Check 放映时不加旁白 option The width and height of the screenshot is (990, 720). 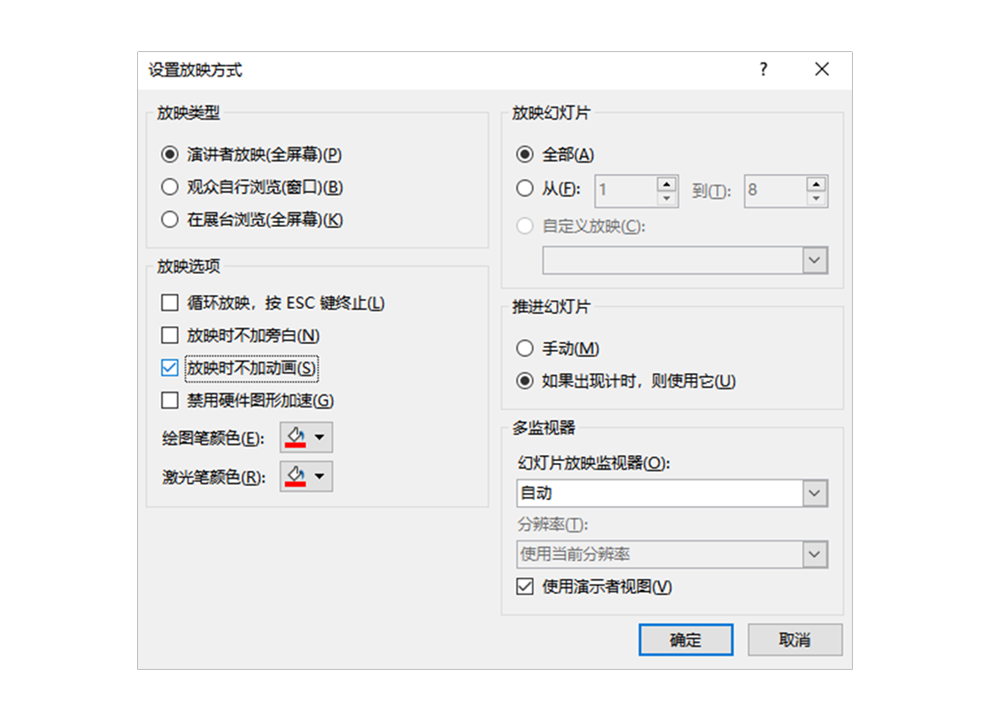pyautogui.click(x=169, y=336)
